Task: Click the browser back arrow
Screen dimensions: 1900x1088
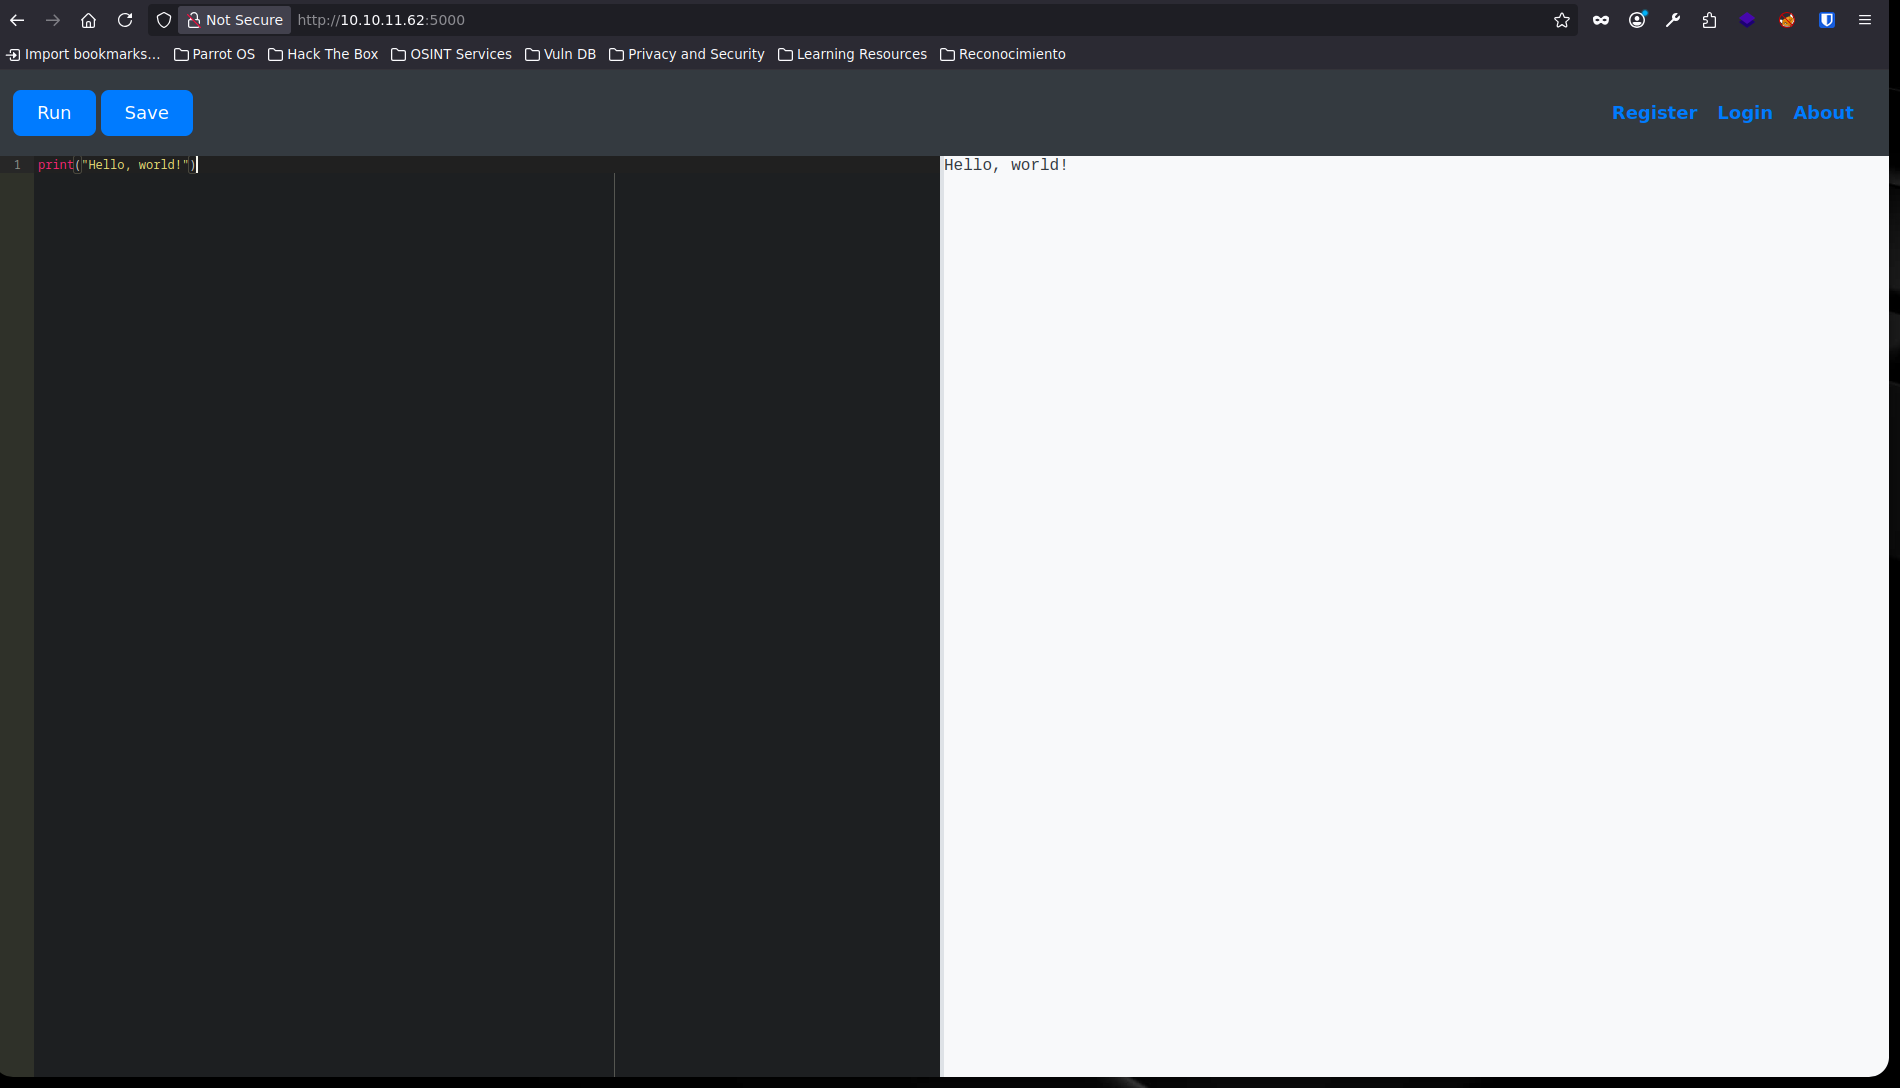Action: [x=17, y=20]
